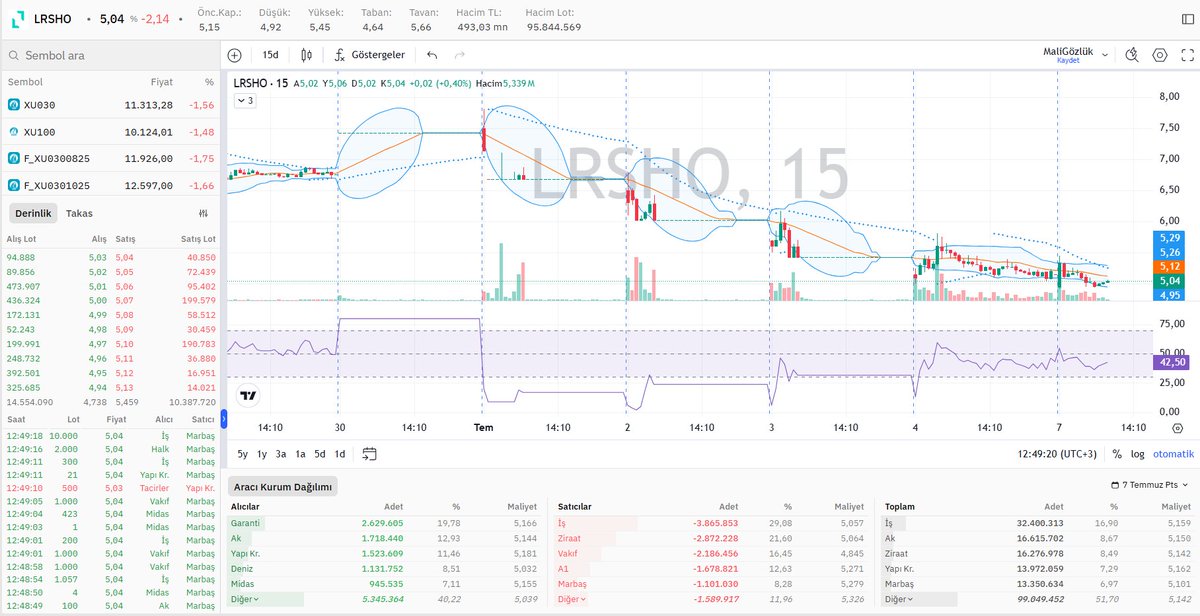This screenshot has width=1200, height=616.
Task: Click the Hacim TL value 493,03 mn
Action: click(x=482, y=27)
